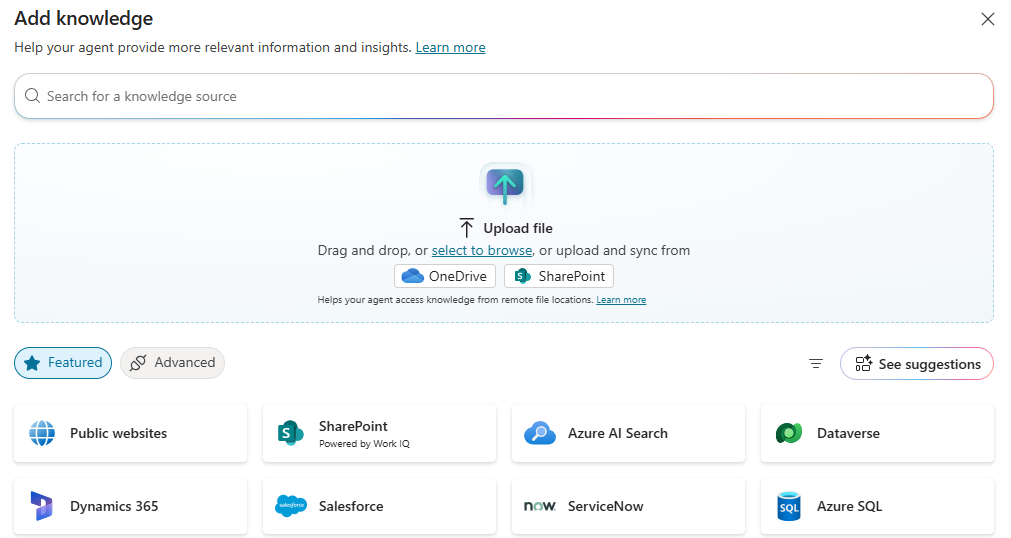Click the Azure AI Search cloud icon
The height and width of the screenshot is (538, 1011).
540,433
